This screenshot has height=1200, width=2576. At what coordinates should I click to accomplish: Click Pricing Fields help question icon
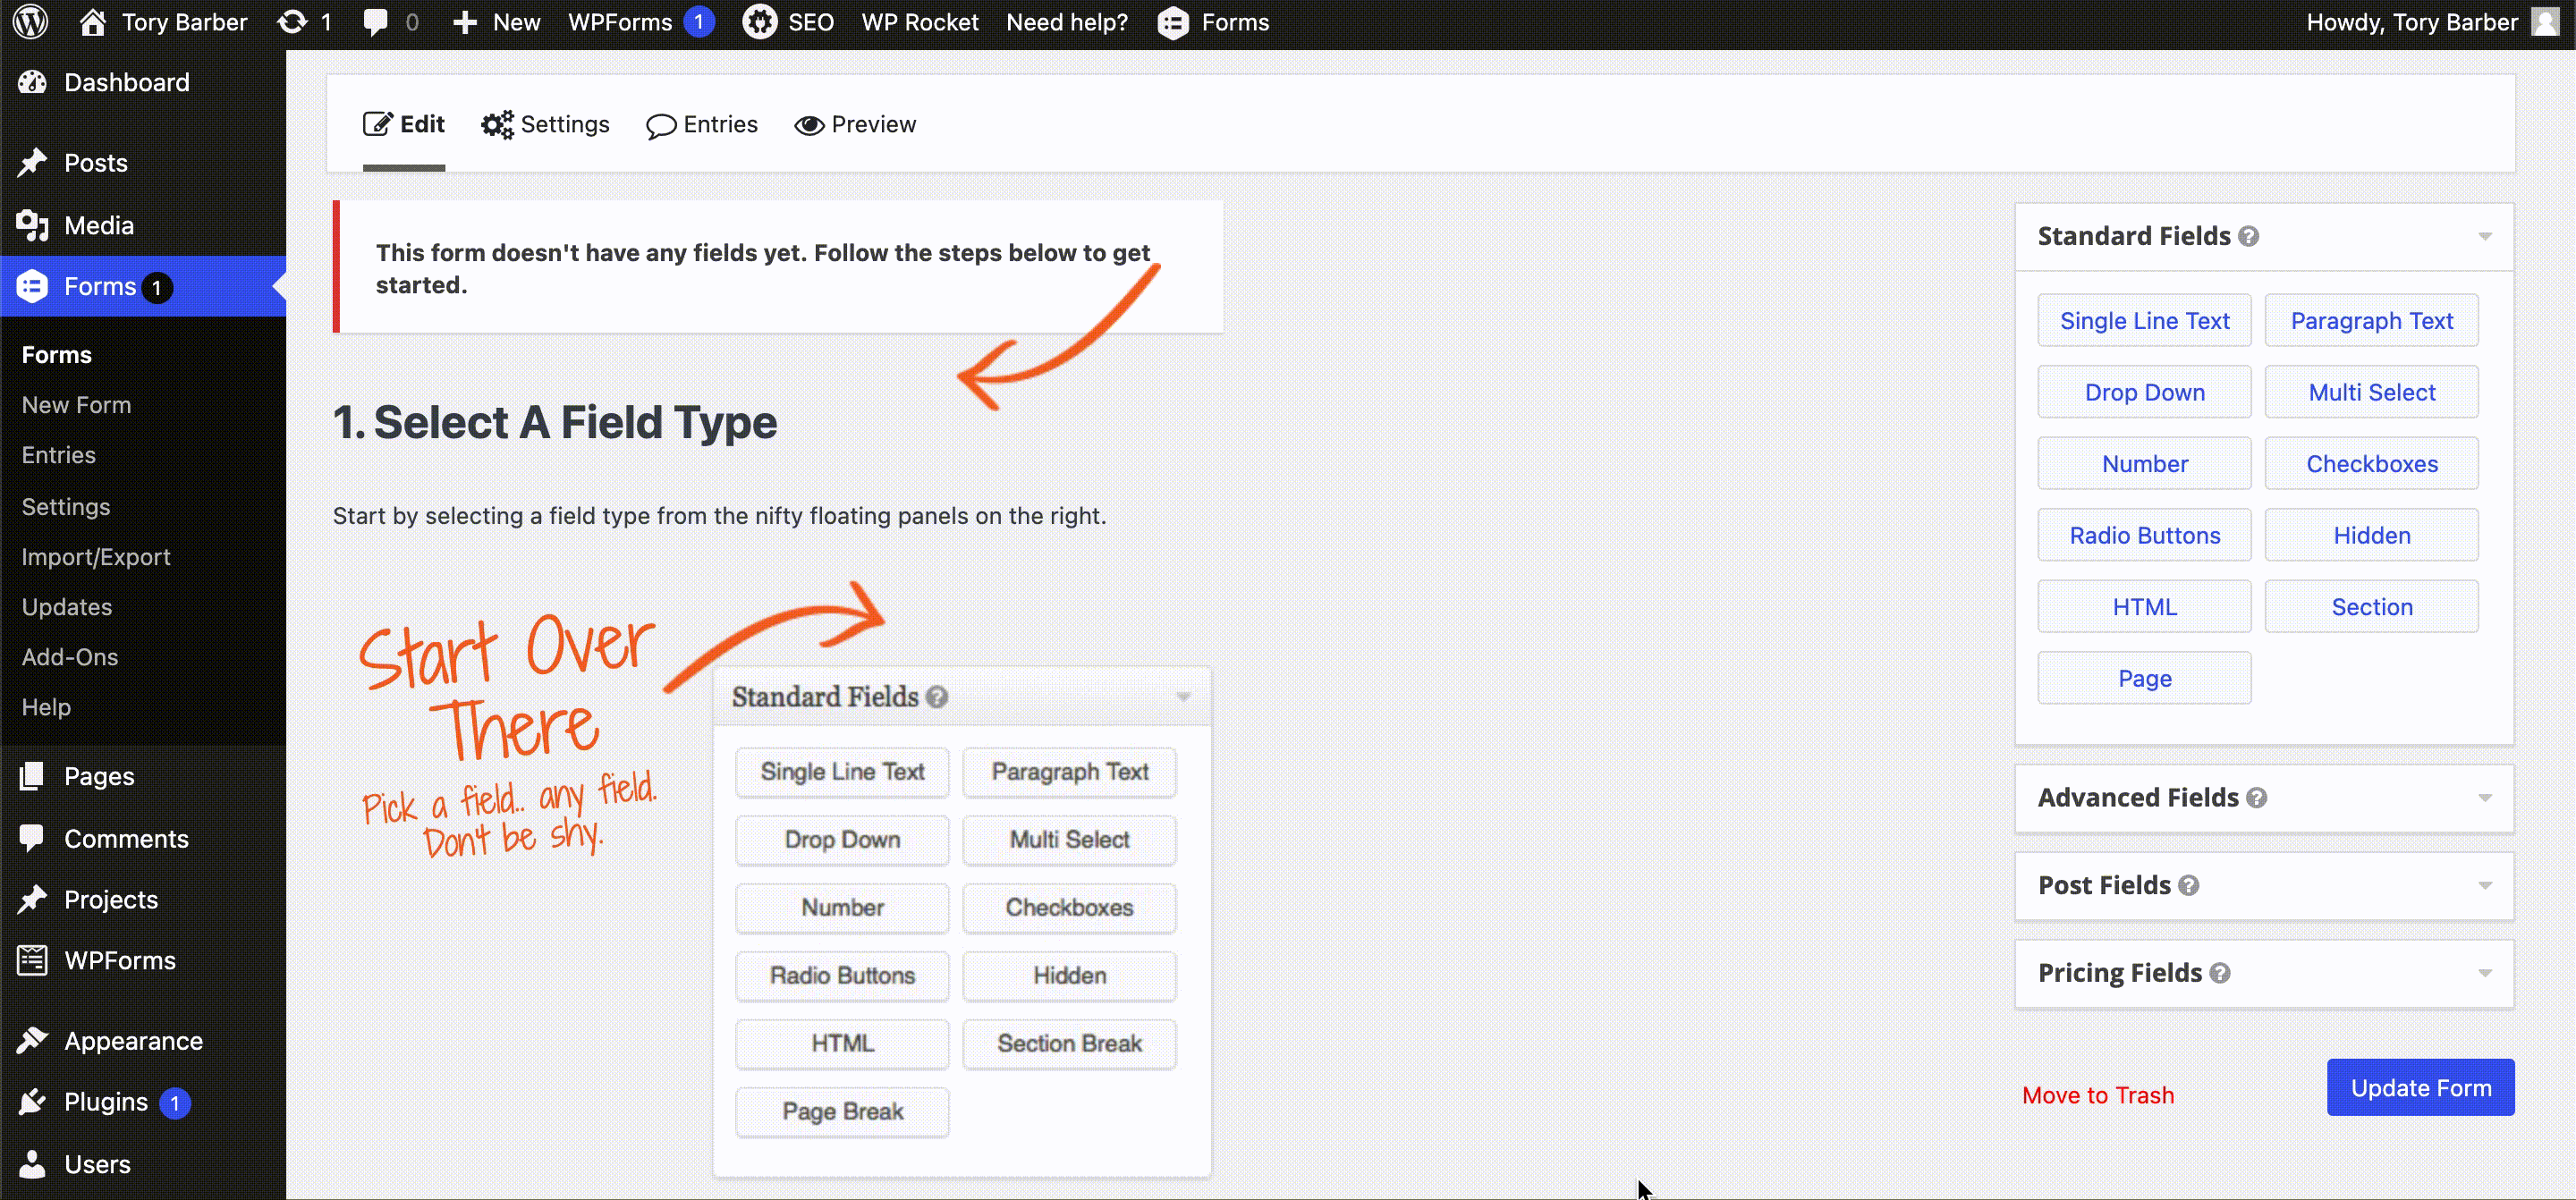tap(2220, 973)
